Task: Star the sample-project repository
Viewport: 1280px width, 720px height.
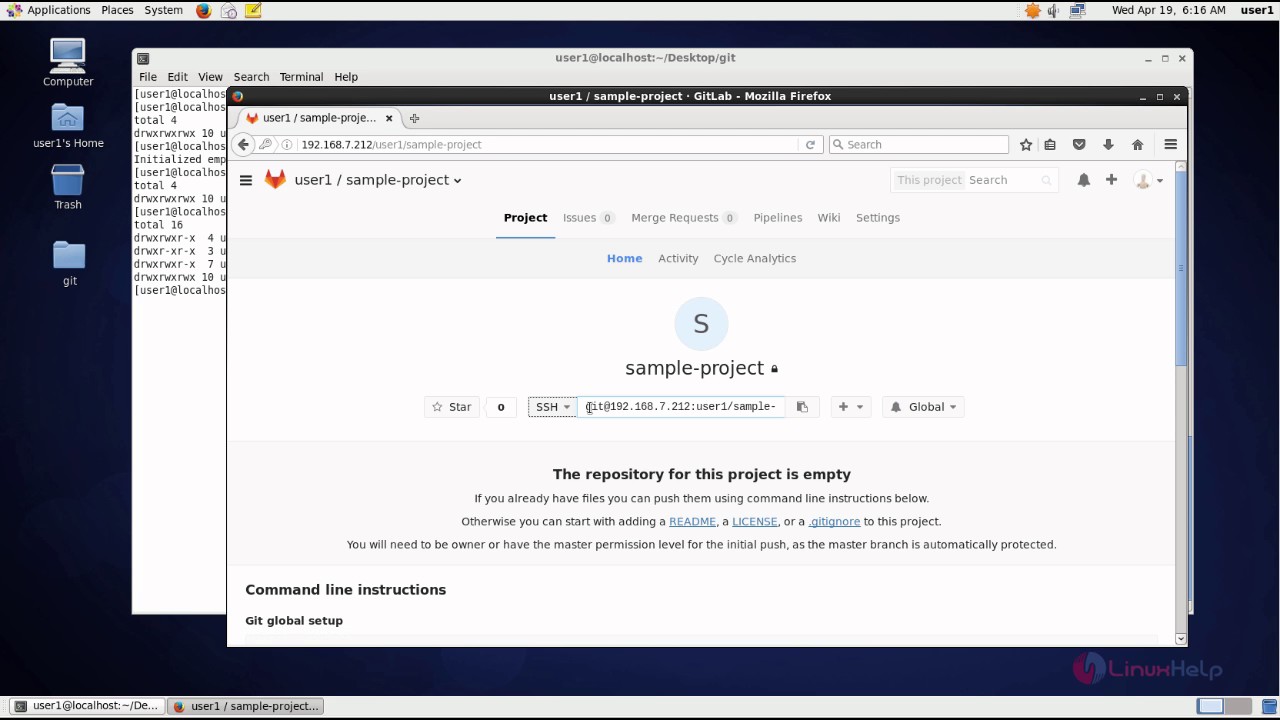Action: [x=452, y=407]
